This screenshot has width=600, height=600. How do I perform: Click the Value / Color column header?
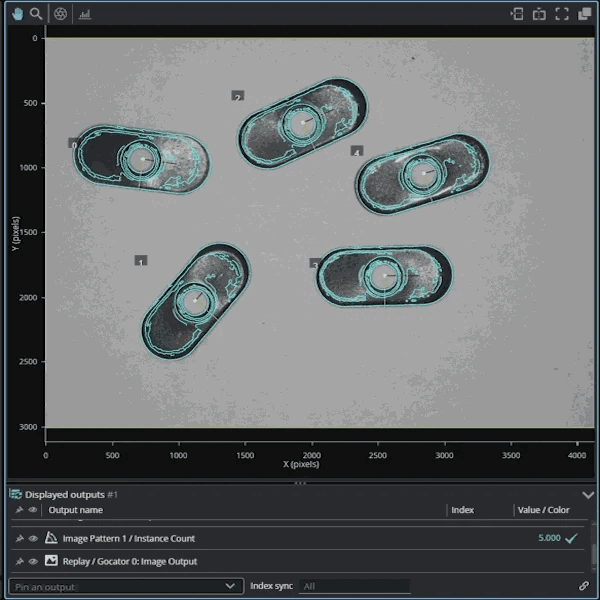click(543, 510)
